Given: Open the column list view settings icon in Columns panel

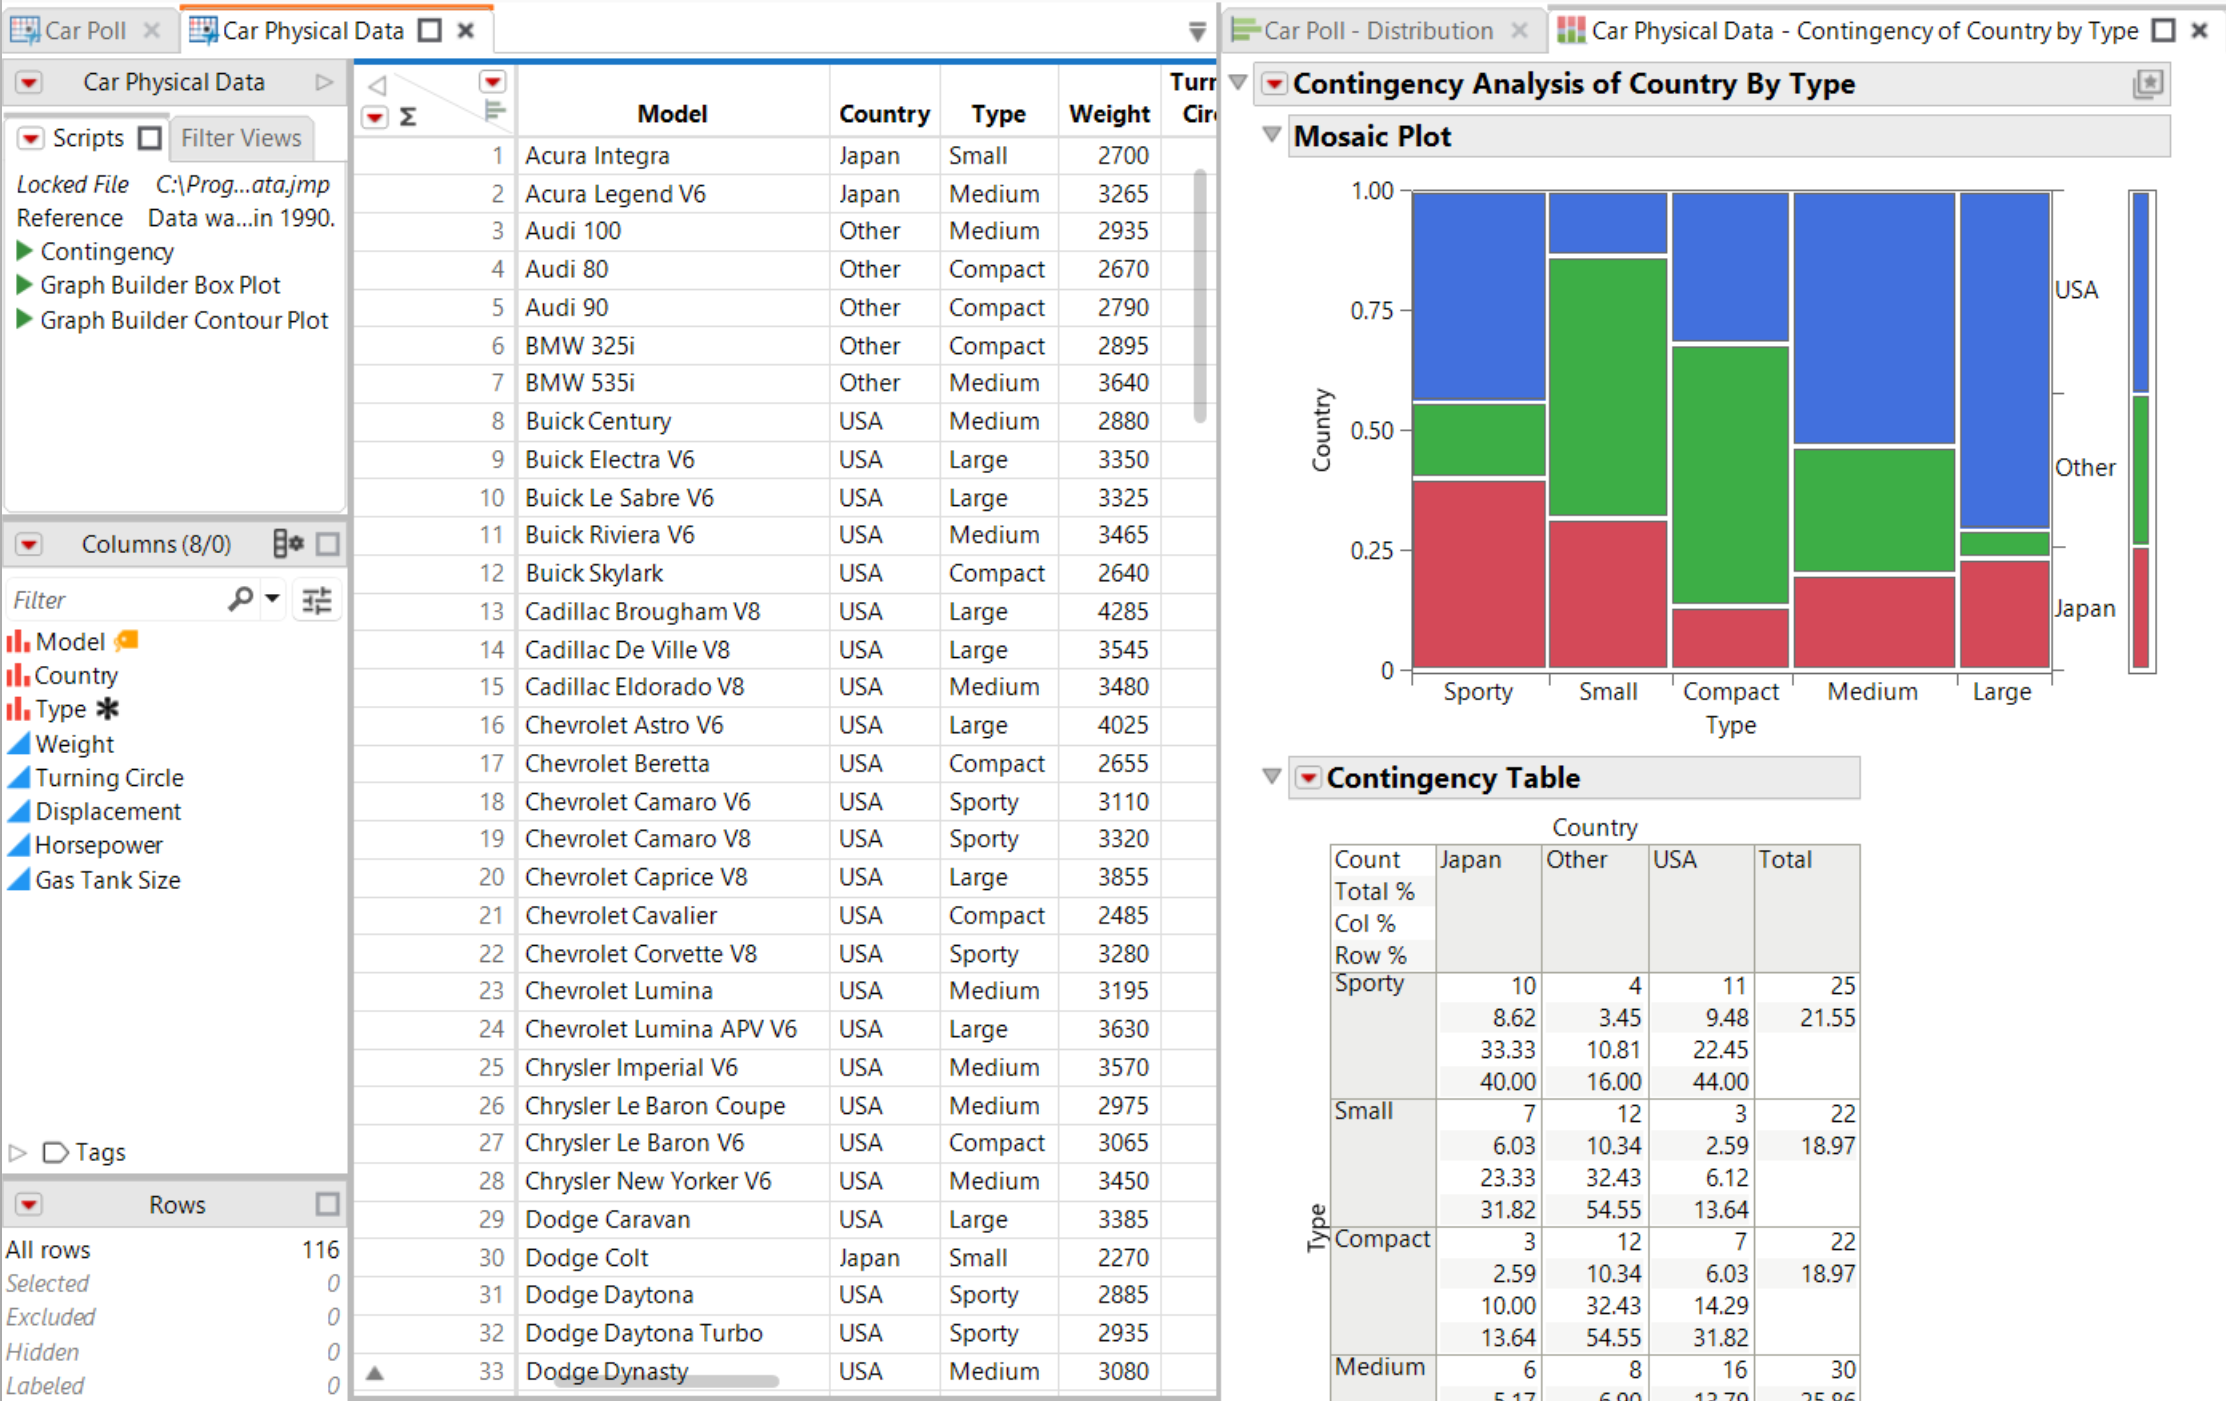Looking at the screenshot, I should tap(288, 543).
